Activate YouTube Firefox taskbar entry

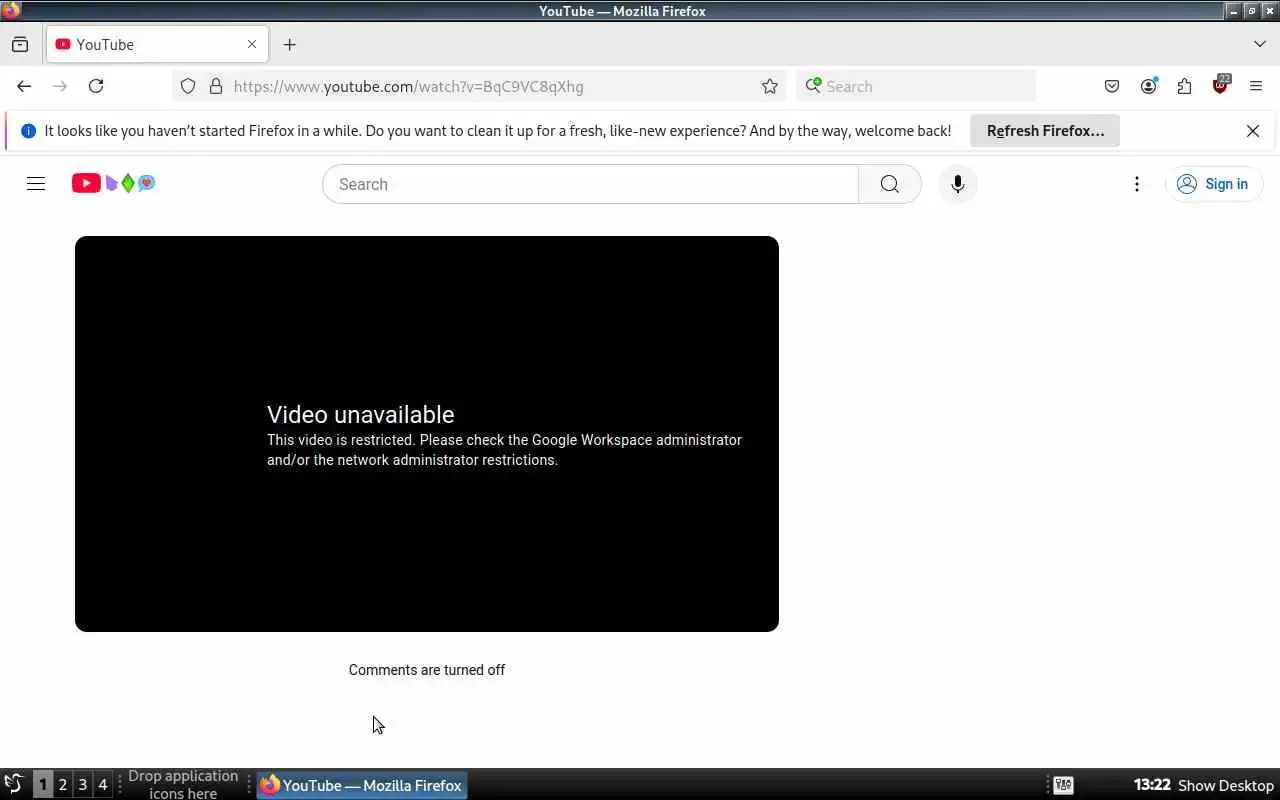[x=362, y=785]
